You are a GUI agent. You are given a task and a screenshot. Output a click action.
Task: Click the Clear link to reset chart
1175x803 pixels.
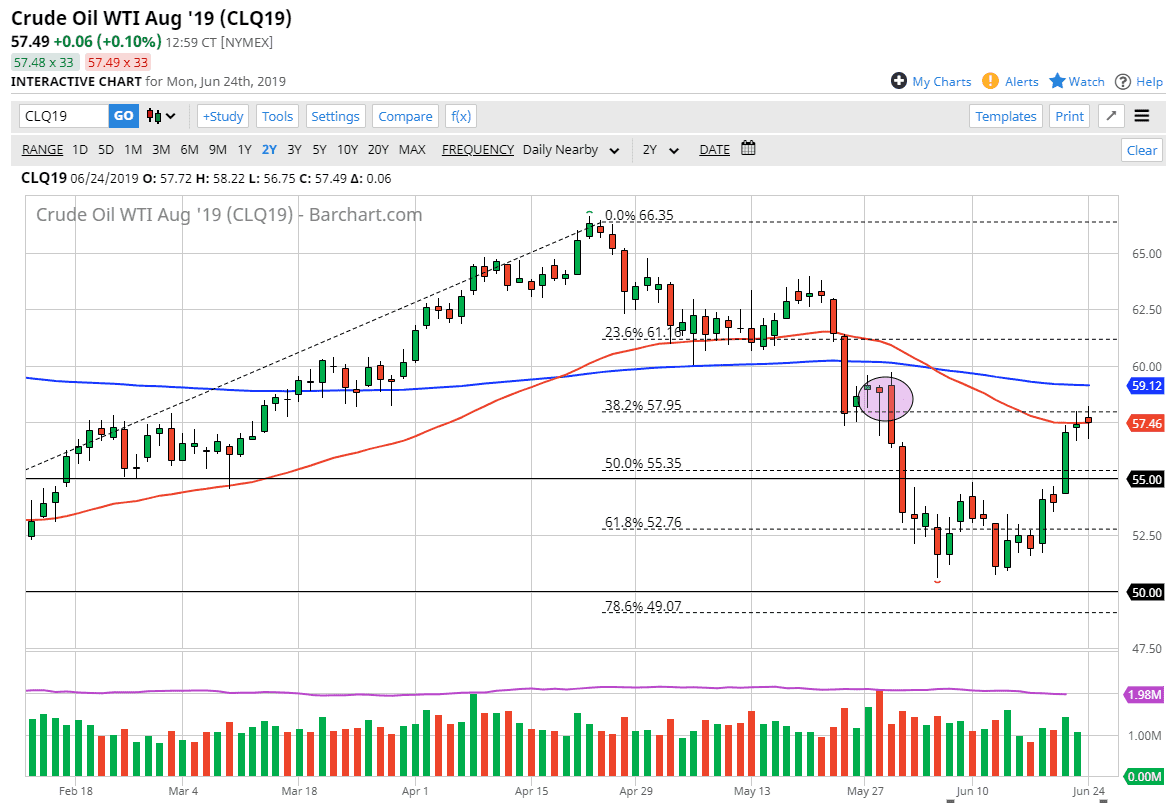point(1141,149)
